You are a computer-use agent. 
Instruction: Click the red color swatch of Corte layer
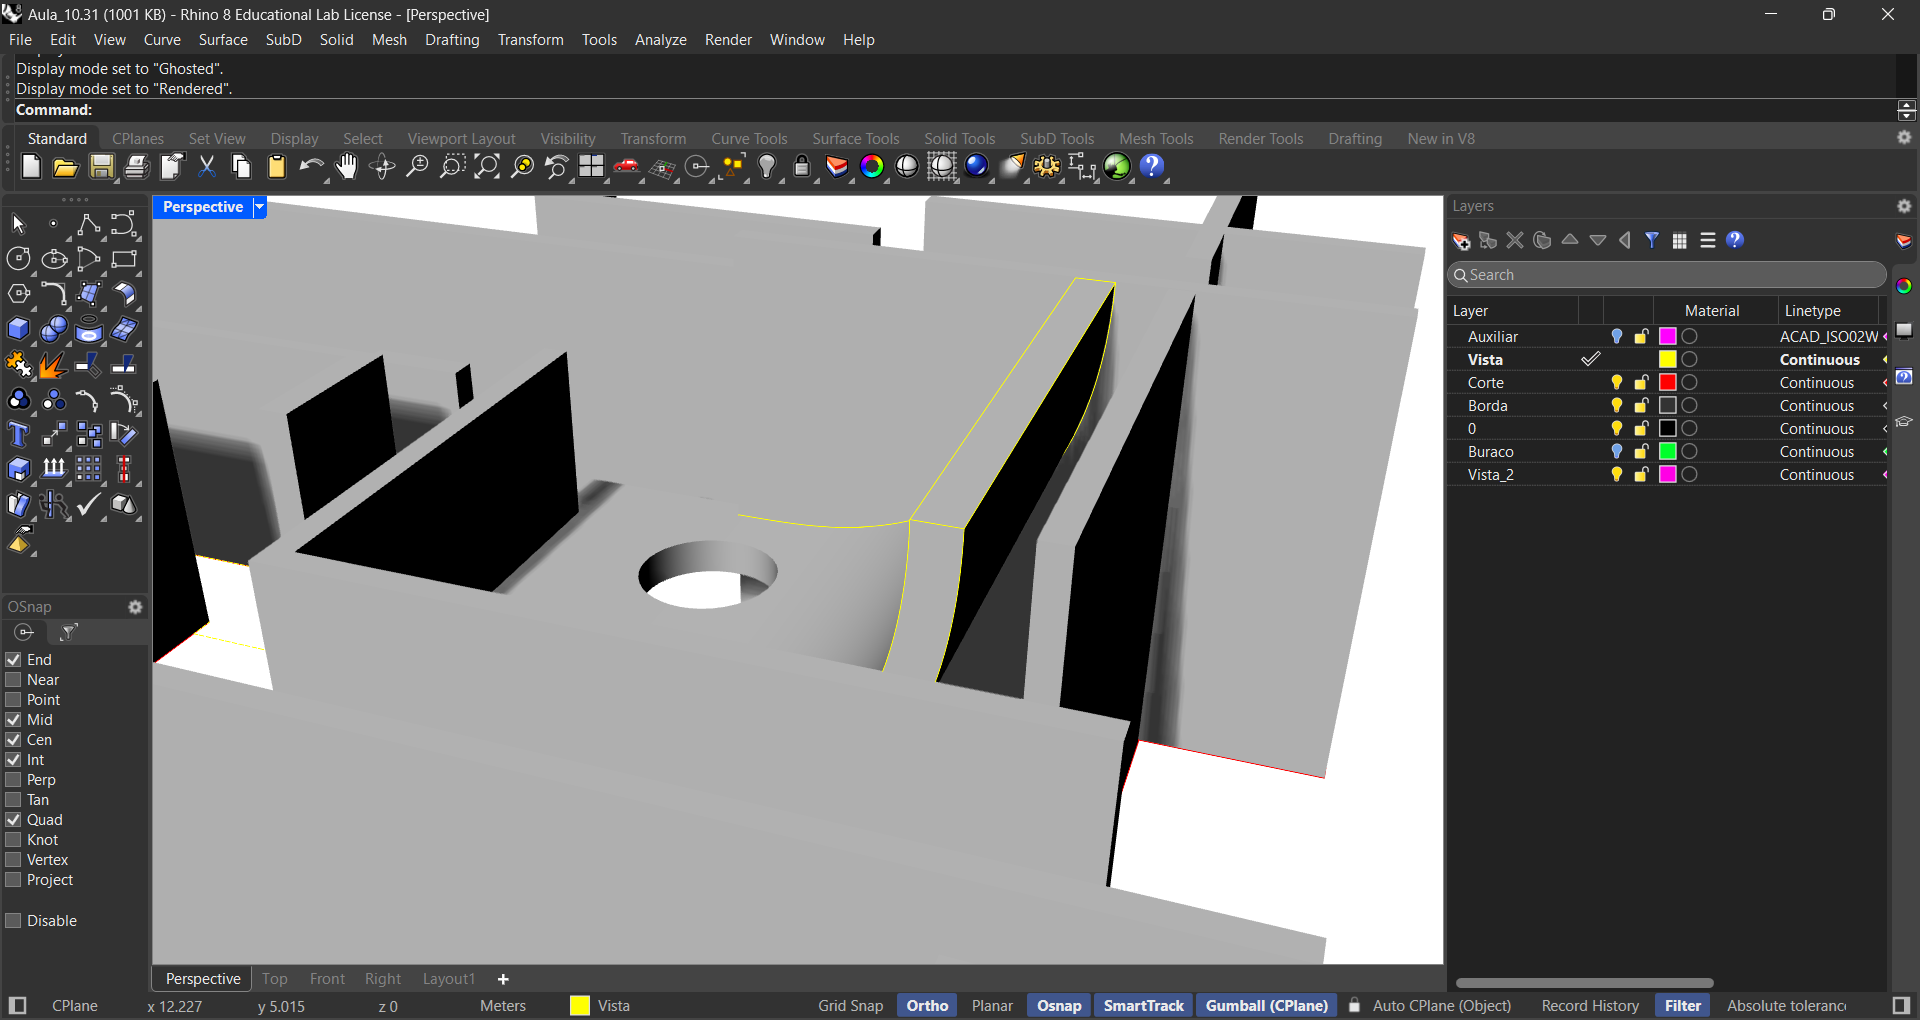point(1668,383)
